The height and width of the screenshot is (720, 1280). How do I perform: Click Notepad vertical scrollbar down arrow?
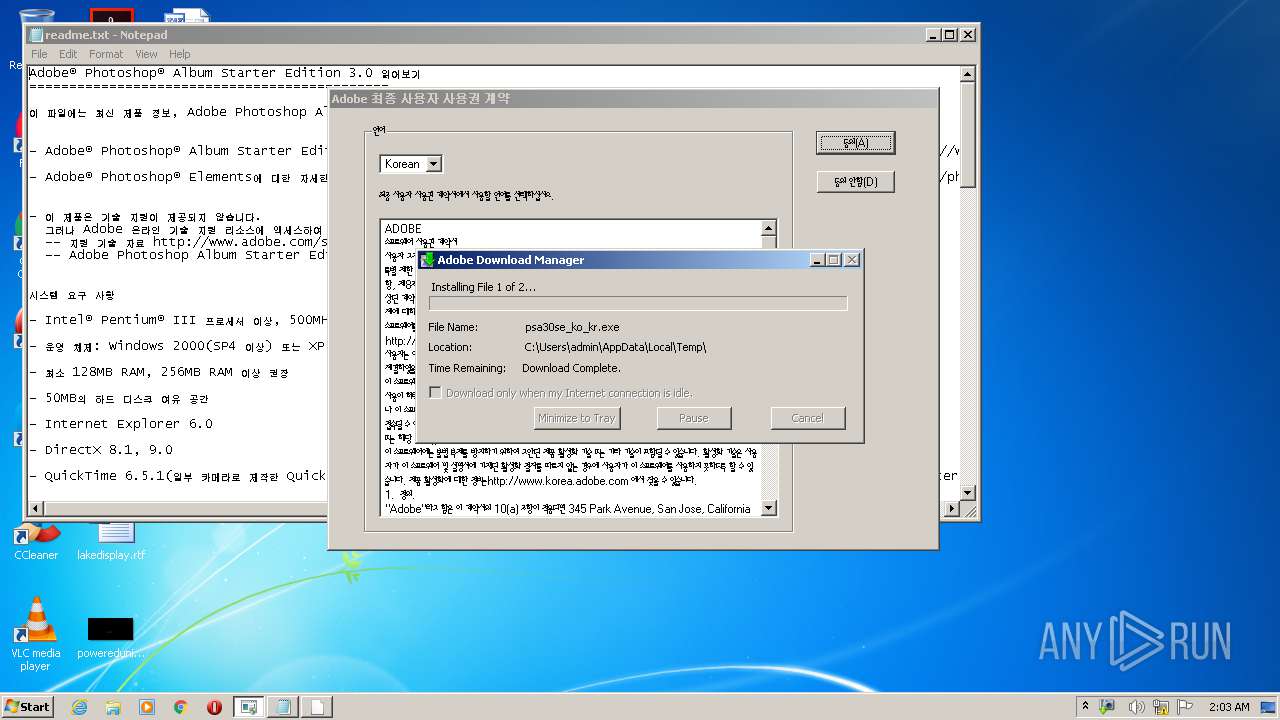coord(968,493)
